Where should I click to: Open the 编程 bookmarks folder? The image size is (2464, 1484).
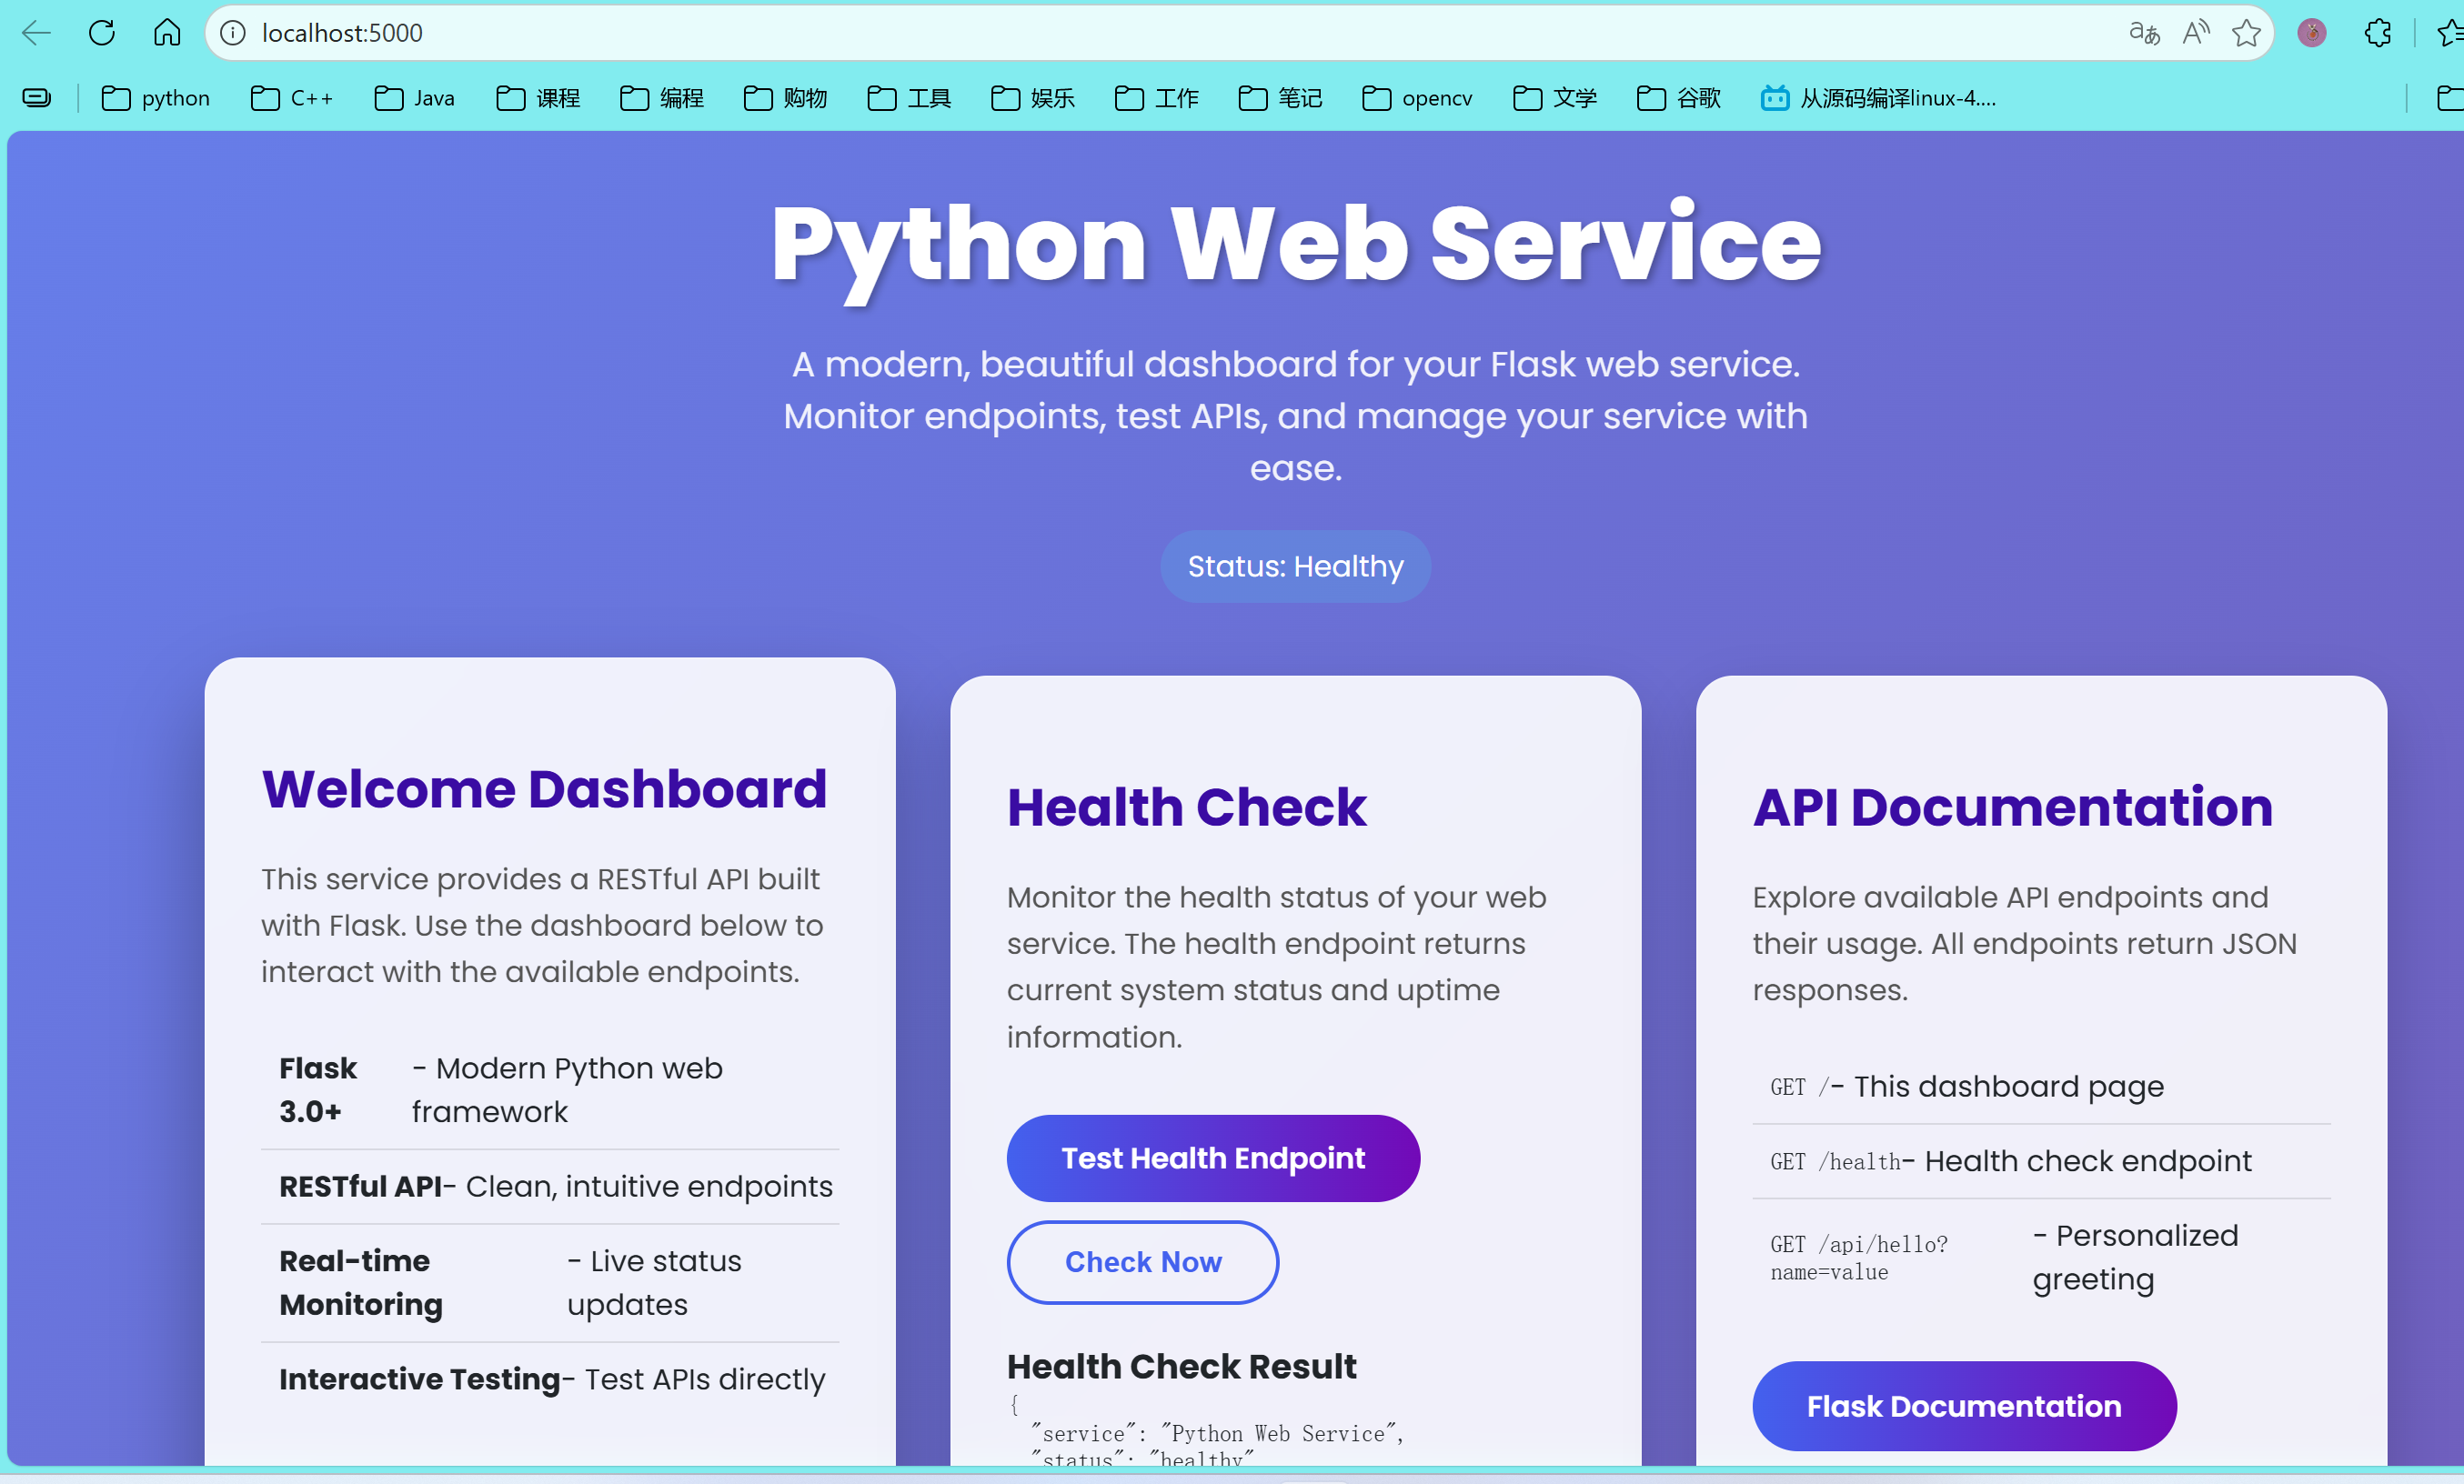[662, 98]
